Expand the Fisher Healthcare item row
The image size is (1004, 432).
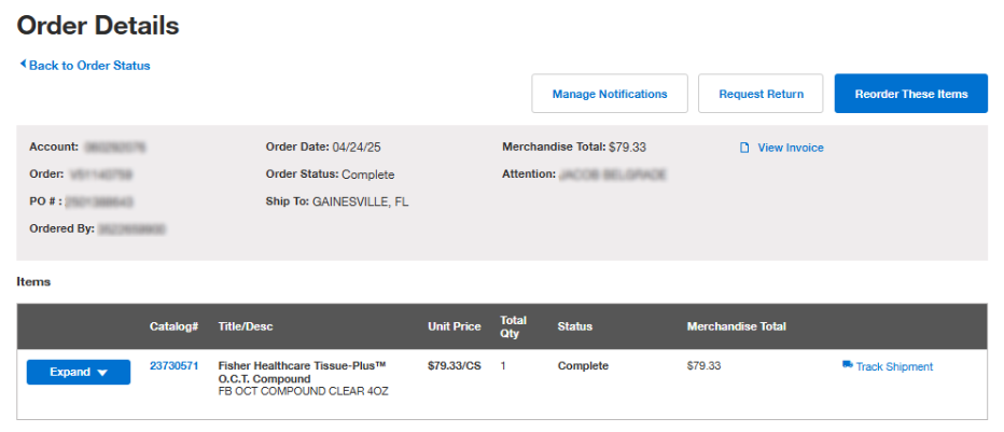tap(78, 373)
